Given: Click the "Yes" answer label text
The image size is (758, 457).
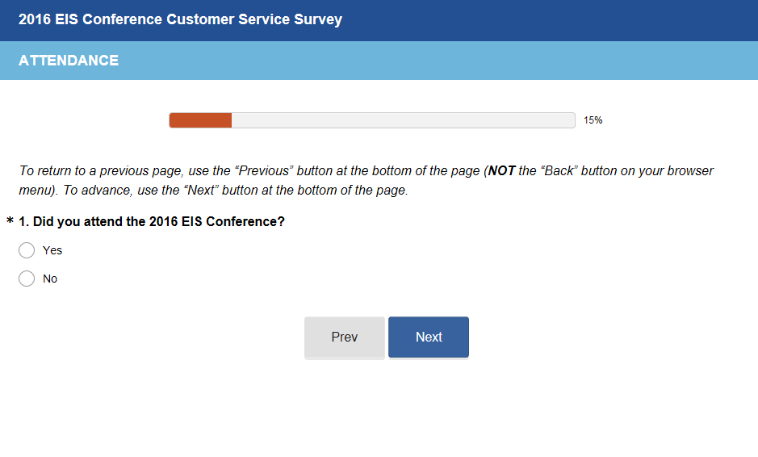Looking at the screenshot, I should 52,251.
